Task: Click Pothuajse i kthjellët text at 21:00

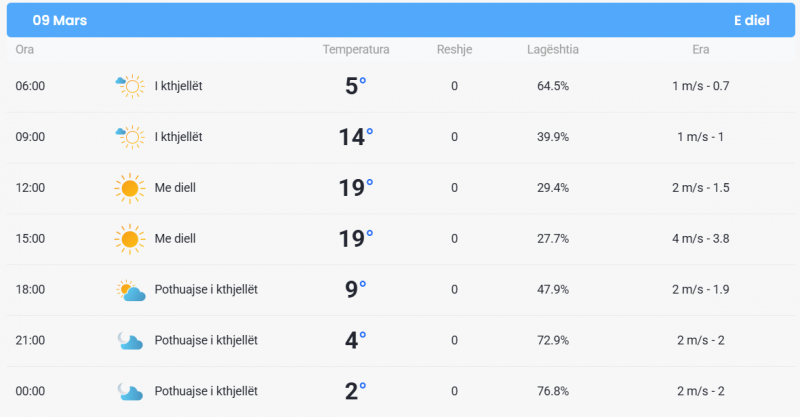Action: click(x=206, y=341)
